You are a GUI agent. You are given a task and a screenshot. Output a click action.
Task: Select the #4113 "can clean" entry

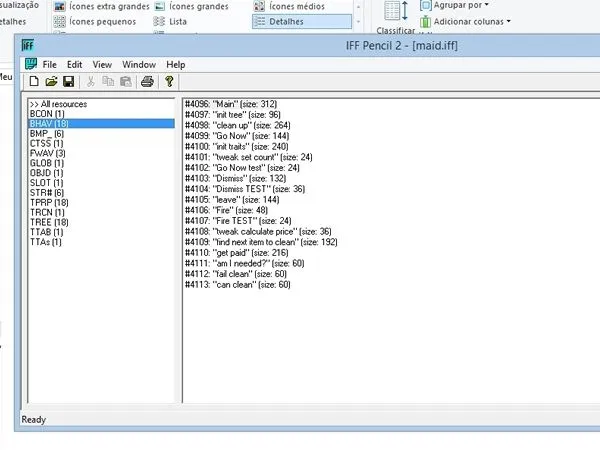[x=238, y=285]
